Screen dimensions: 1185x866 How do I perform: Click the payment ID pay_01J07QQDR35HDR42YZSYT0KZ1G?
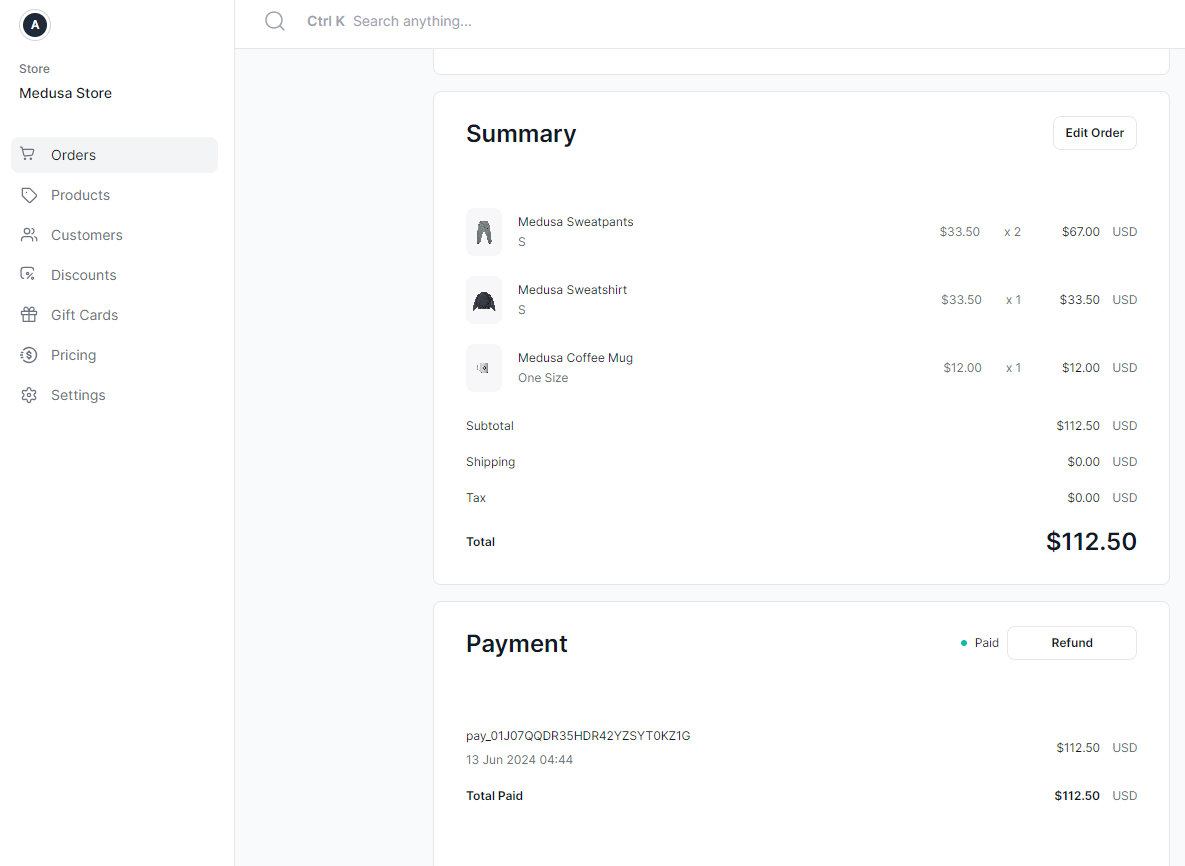[x=576, y=735]
